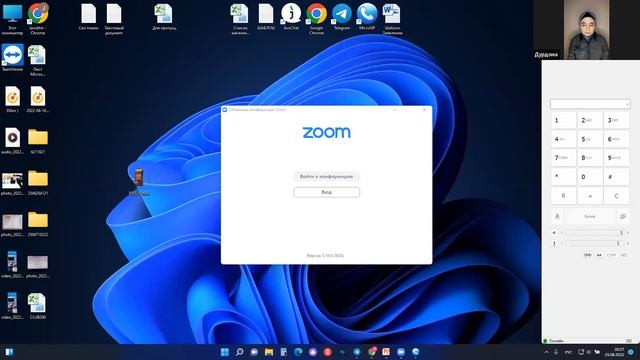
Task: Open the dialer number combo box dropdown arrow
Action: pos(627,104)
